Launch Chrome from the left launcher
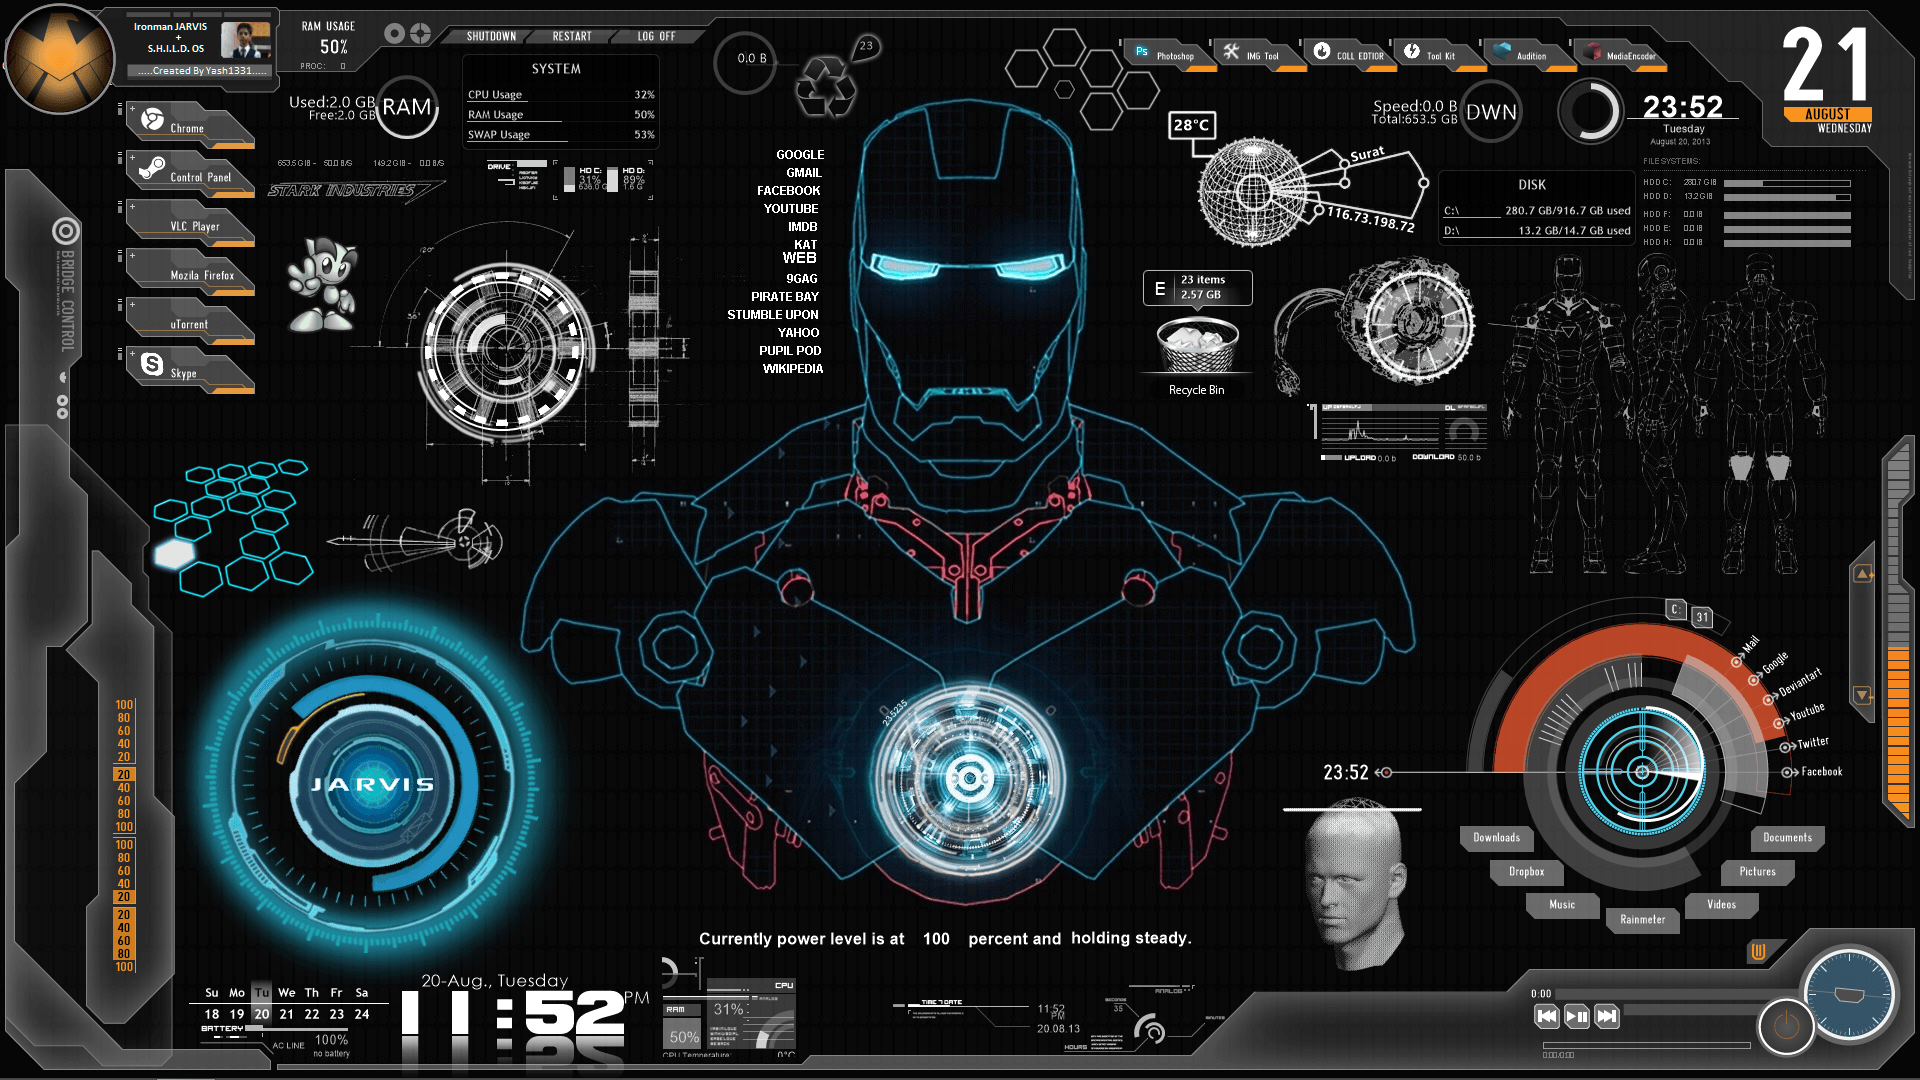 190,125
